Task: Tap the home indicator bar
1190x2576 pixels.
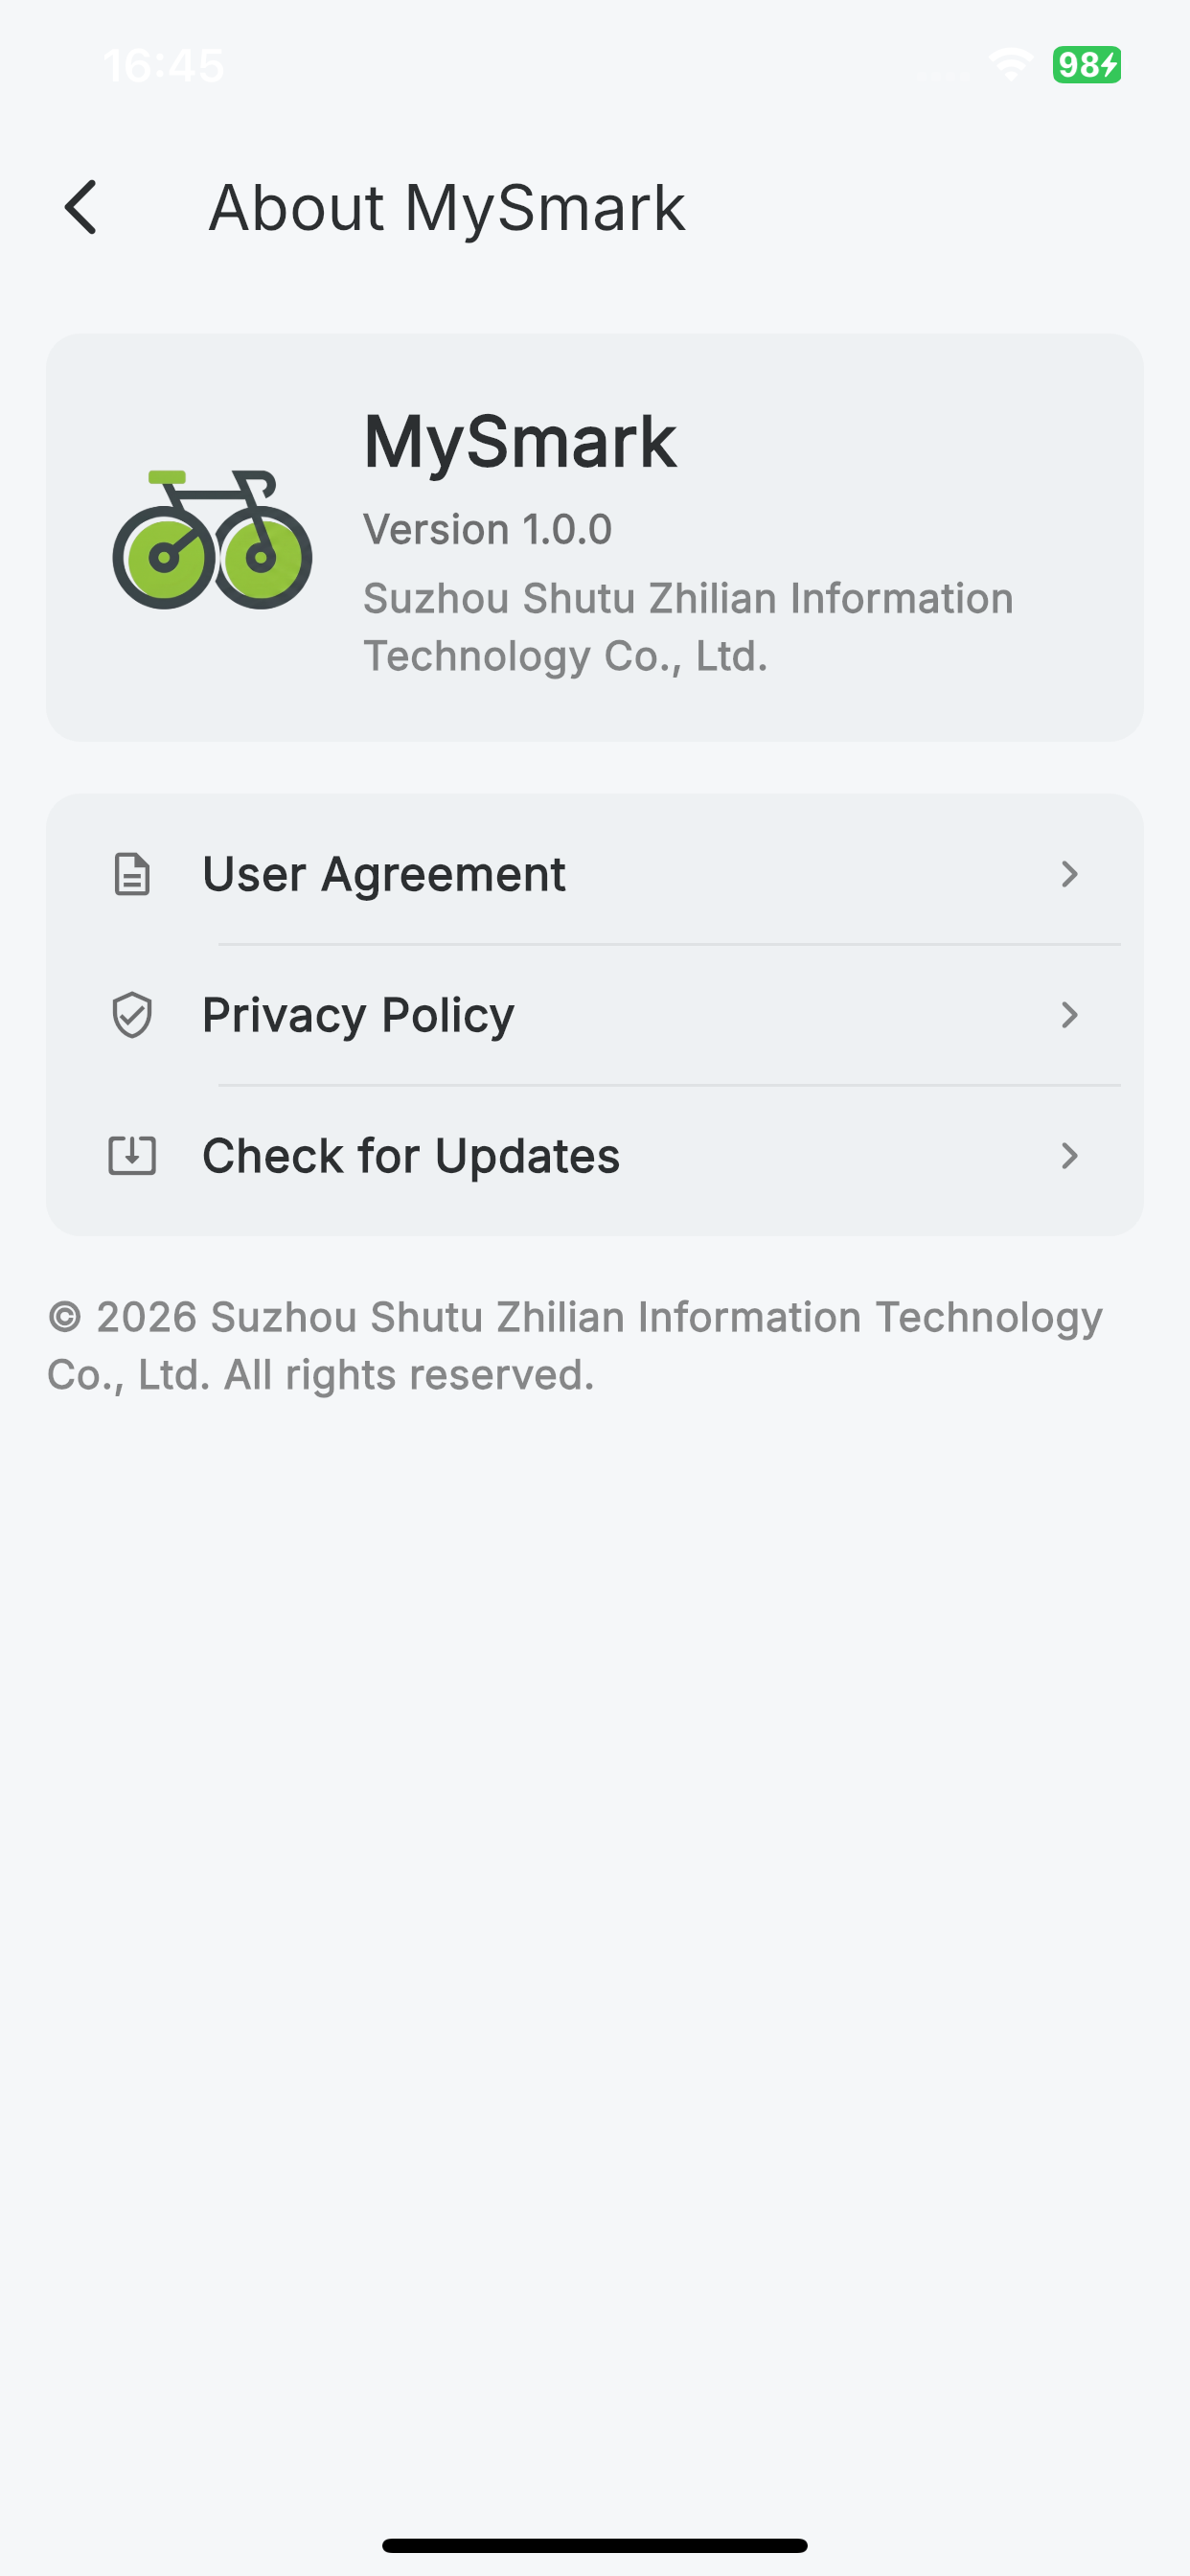Action: click(x=595, y=2545)
